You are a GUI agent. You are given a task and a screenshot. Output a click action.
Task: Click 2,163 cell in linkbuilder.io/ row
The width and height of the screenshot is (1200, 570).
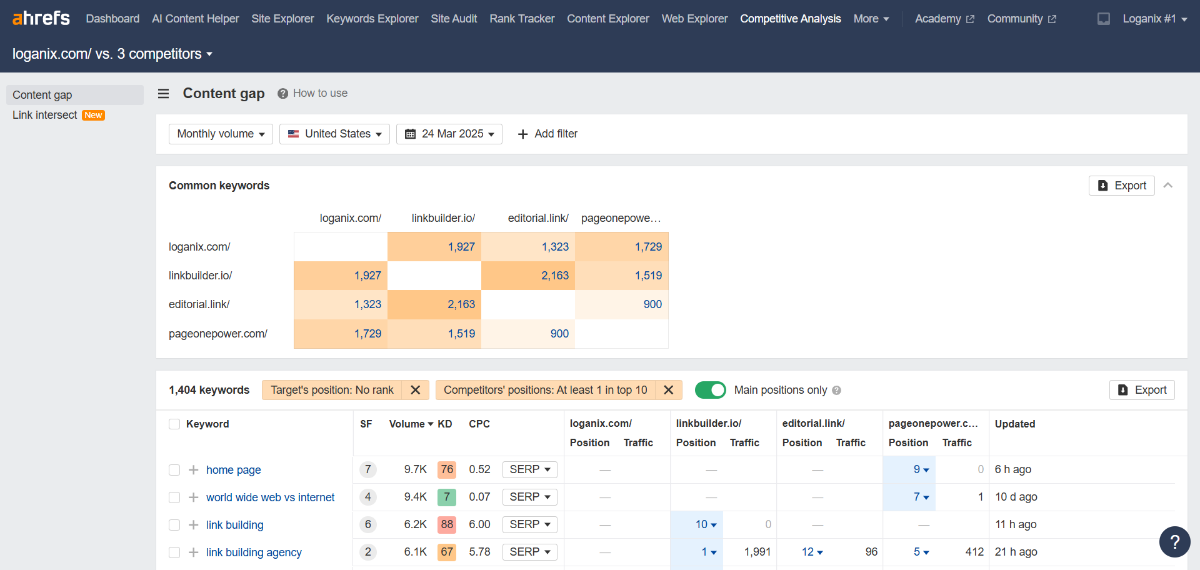(x=528, y=275)
